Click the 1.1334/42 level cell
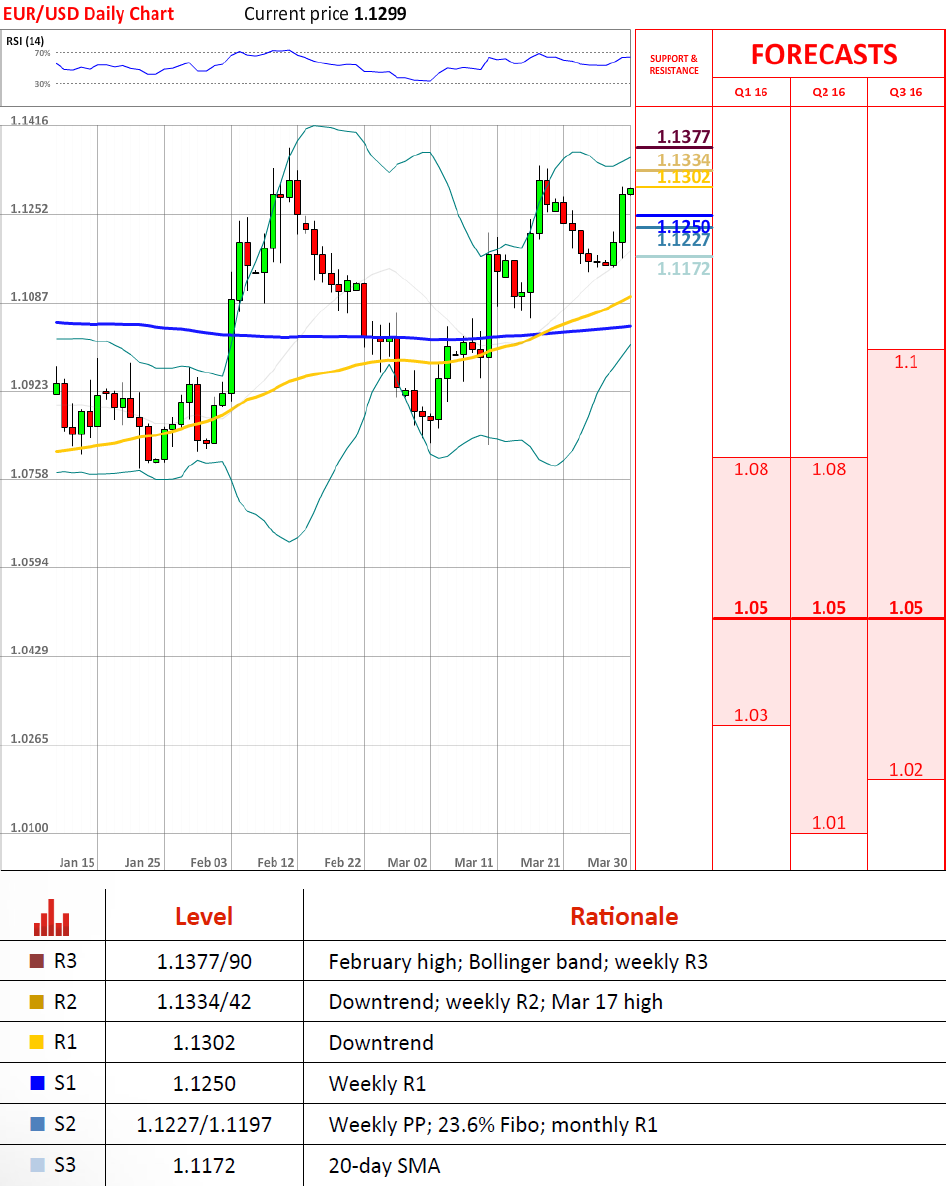Viewport: 950px width, 1186px height. tap(204, 1002)
